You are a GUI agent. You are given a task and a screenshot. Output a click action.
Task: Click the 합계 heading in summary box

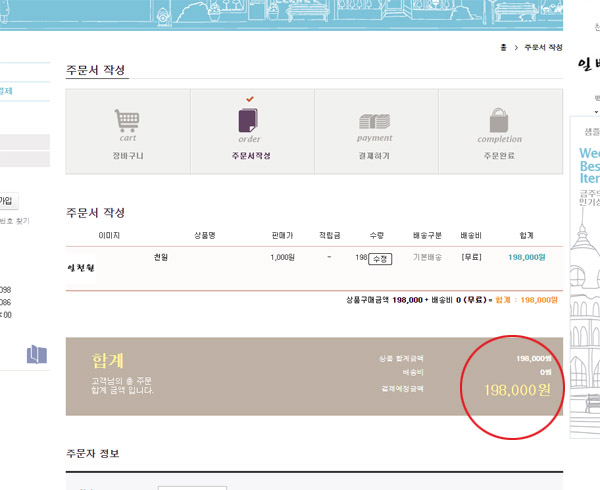click(x=108, y=360)
